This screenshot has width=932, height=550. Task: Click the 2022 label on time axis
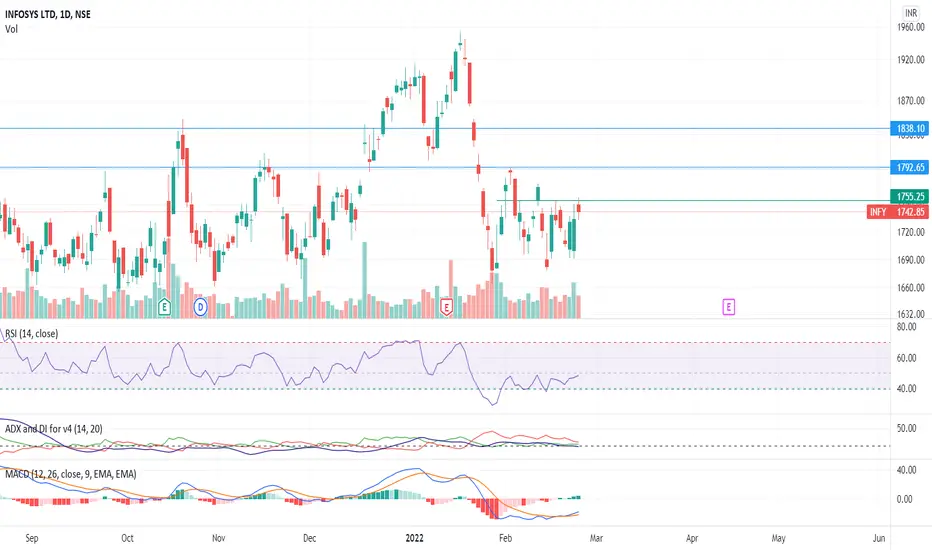pyautogui.click(x=414, y=538)
